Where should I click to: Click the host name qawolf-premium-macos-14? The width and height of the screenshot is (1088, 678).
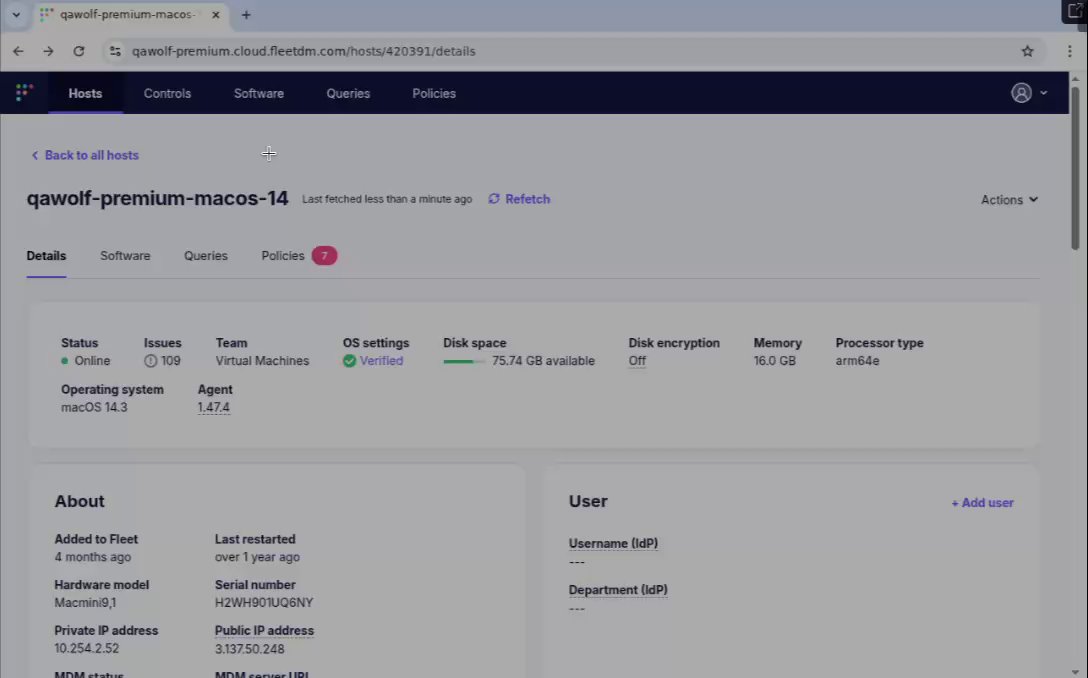click(158, 198)
